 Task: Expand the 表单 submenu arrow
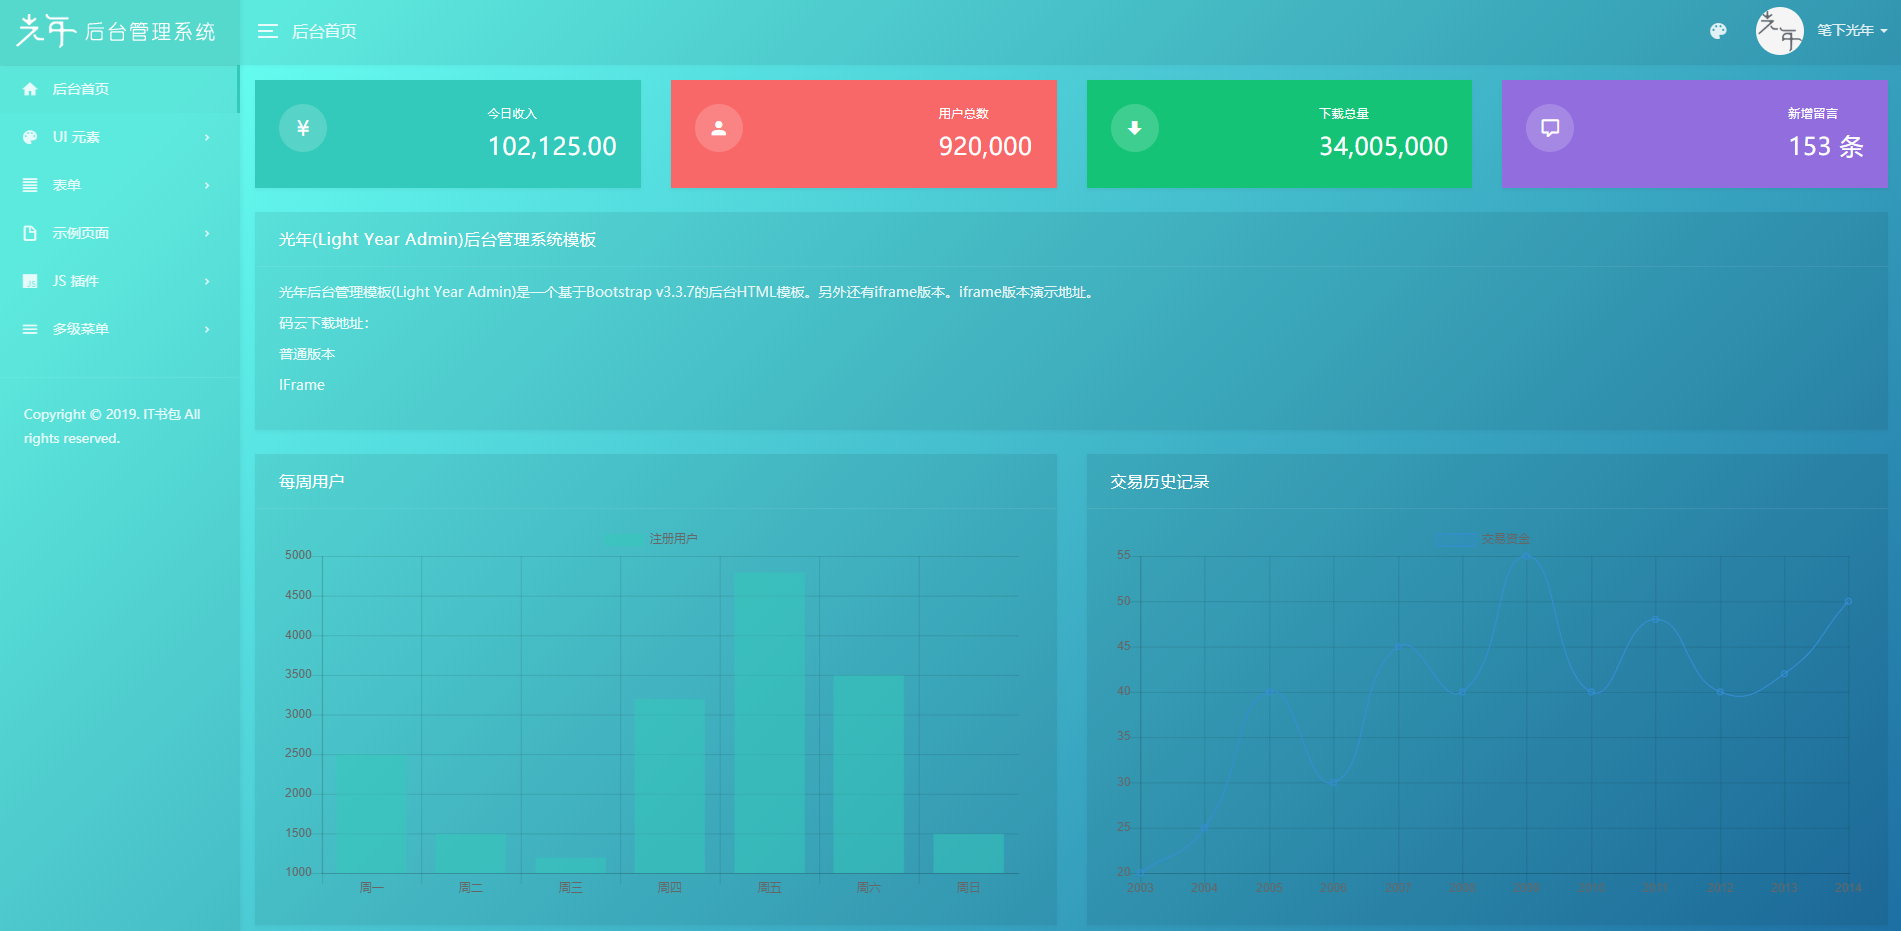207,185
